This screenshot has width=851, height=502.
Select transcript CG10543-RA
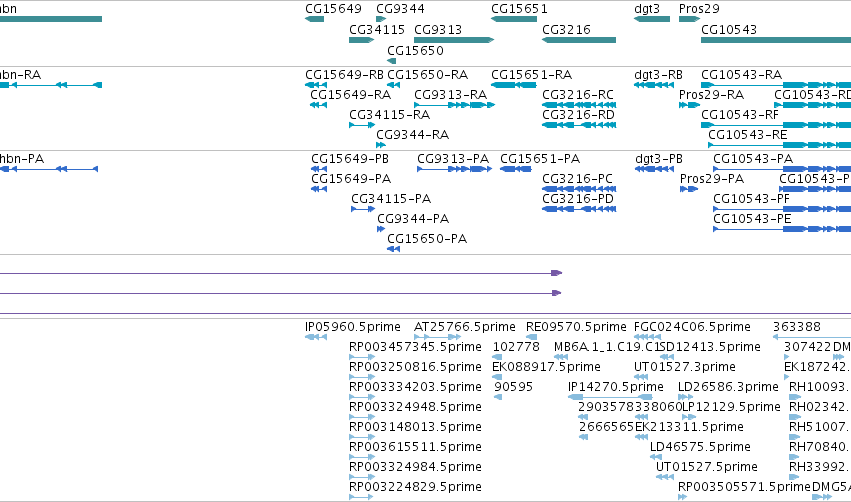(741, 74)
